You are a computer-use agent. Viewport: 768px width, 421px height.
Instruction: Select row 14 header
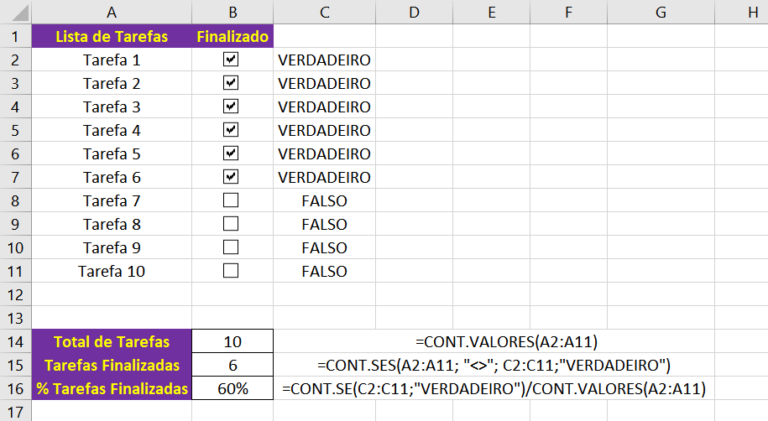point(15,340)
